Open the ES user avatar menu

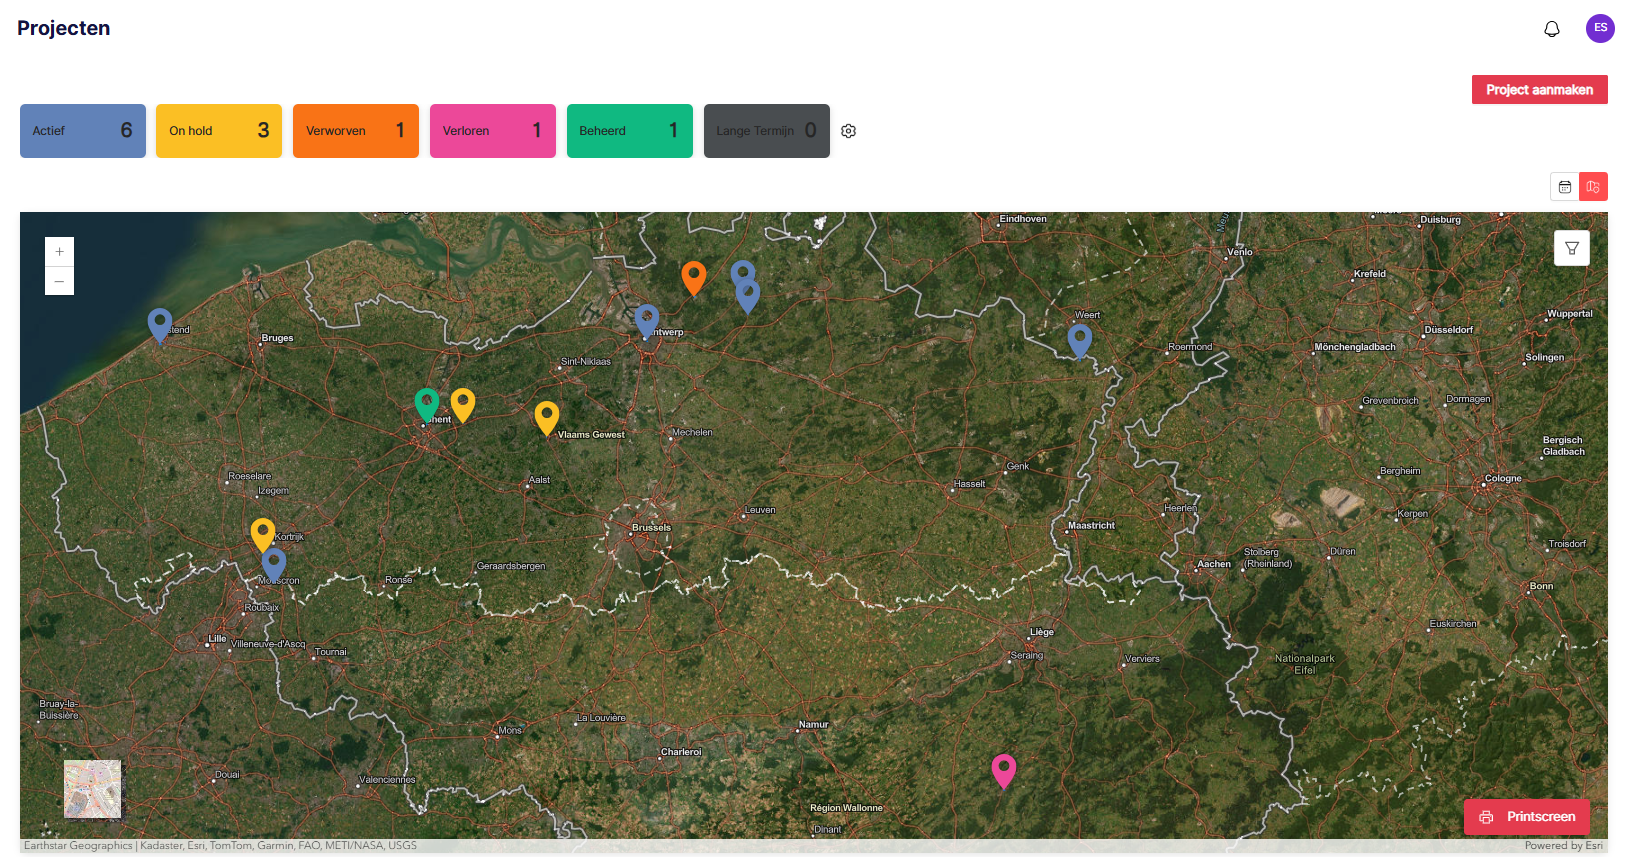click(x=1600, y=28)
